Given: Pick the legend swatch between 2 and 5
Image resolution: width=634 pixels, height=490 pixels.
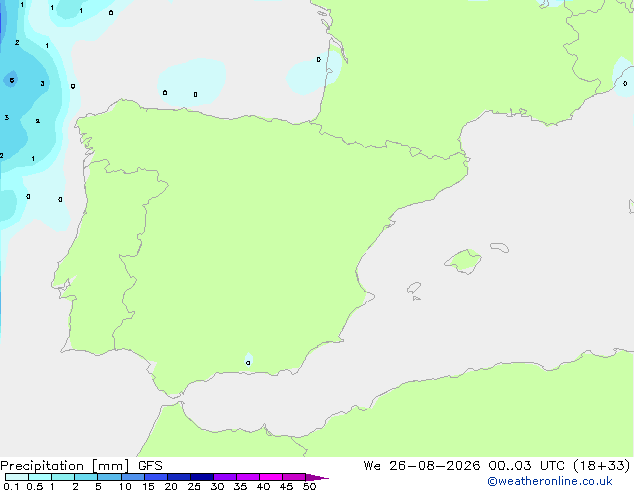Looking at the screenshot, I should click(86, 477).
